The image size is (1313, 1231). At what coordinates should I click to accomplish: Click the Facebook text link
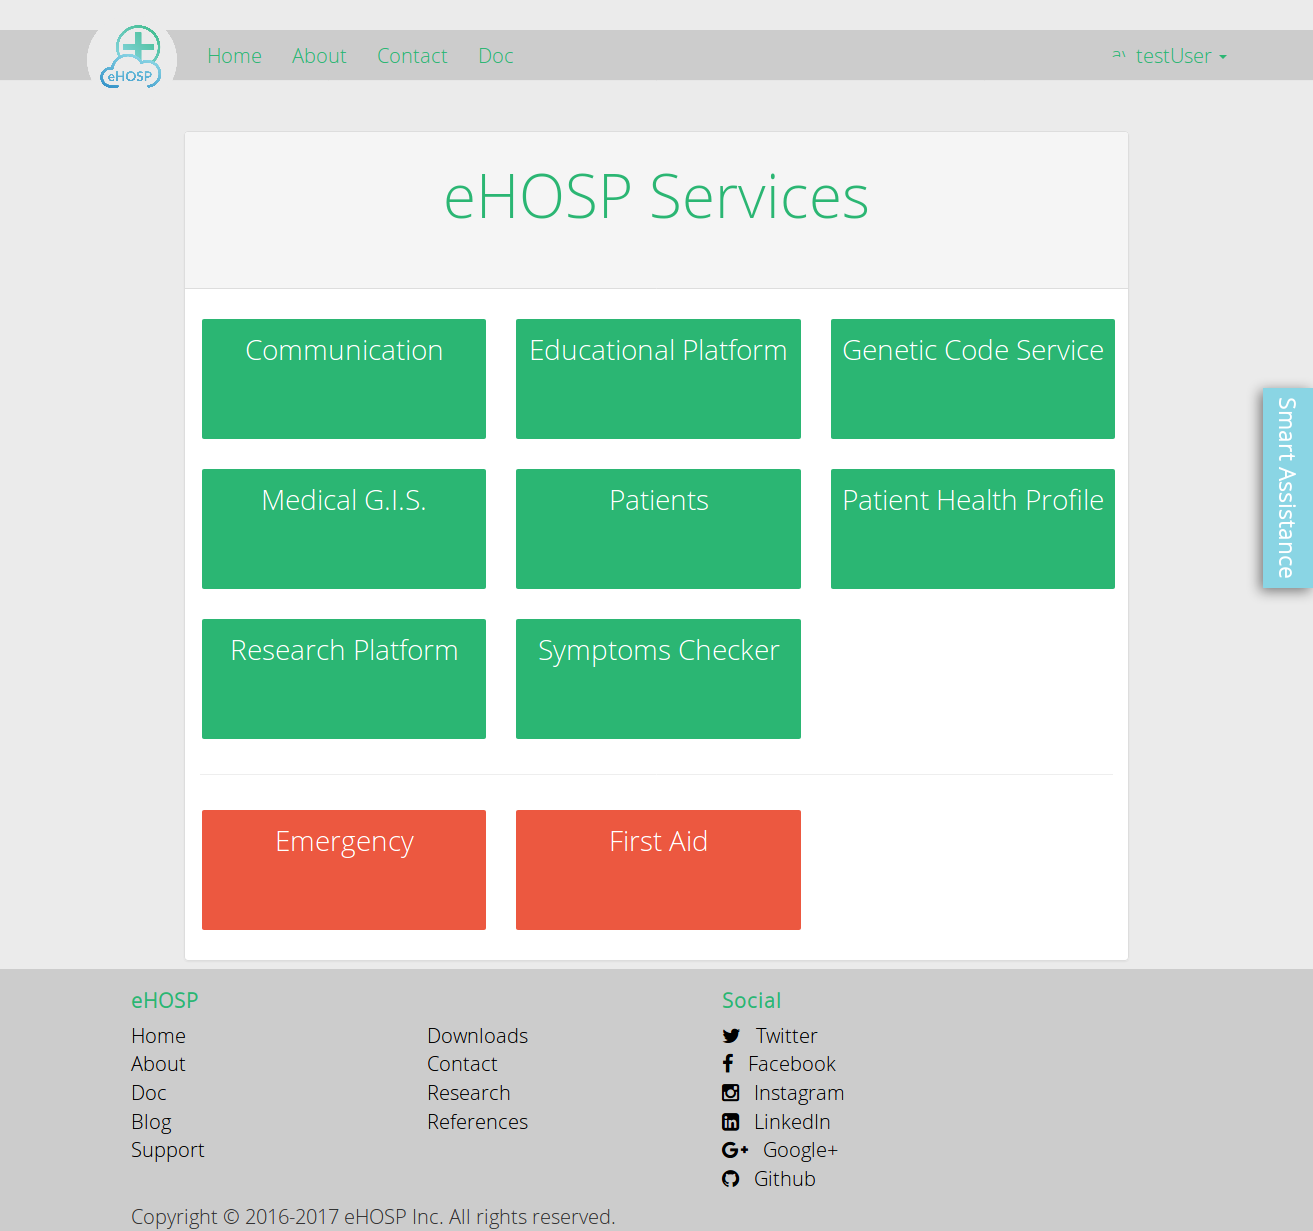(x=792, y=1064)
